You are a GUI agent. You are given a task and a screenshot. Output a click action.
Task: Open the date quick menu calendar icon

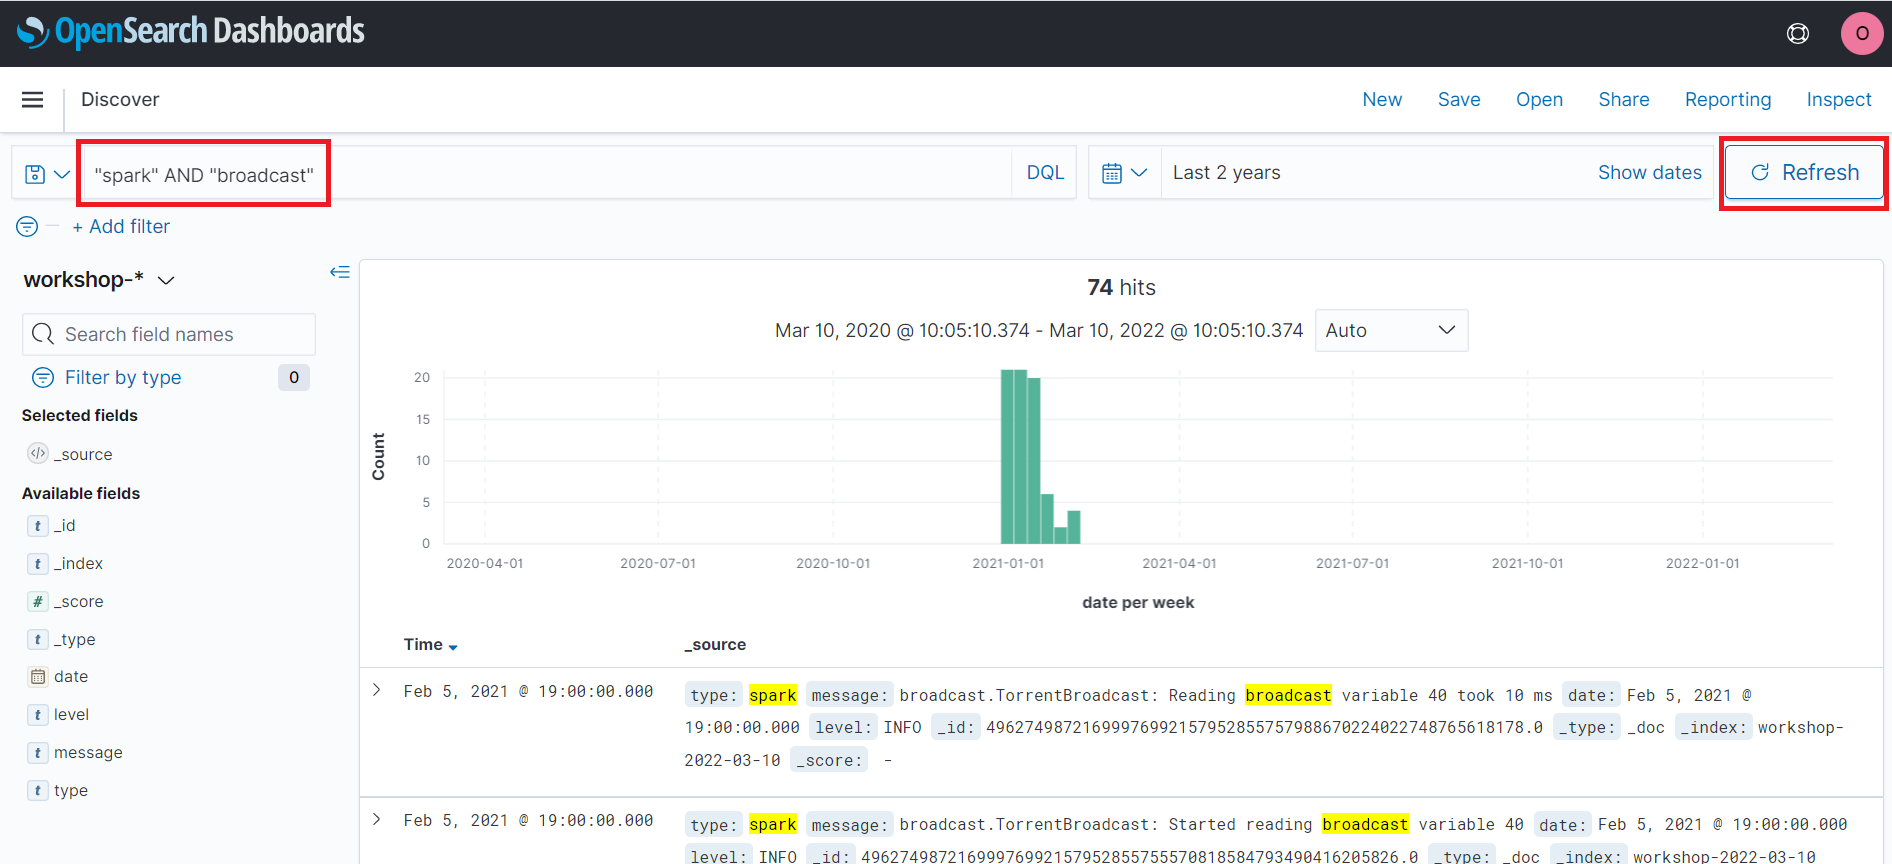1124,173
